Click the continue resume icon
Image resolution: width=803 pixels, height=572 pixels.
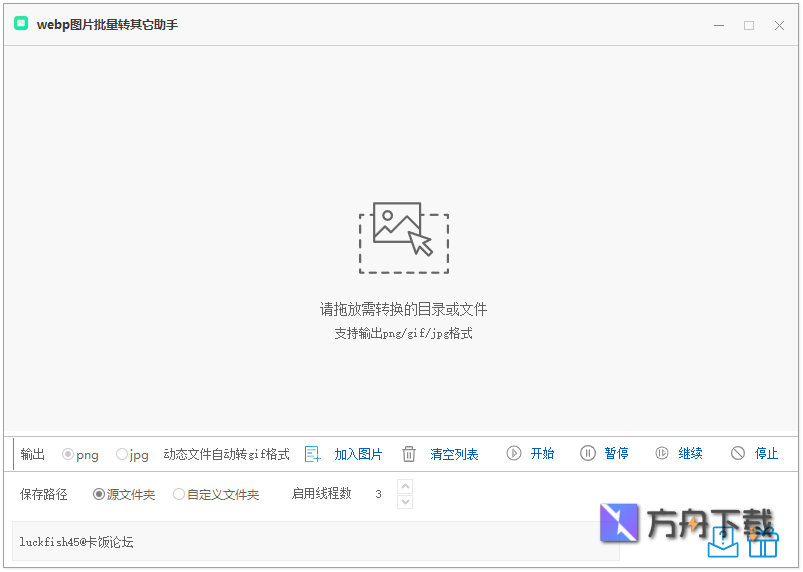point(662,453)
